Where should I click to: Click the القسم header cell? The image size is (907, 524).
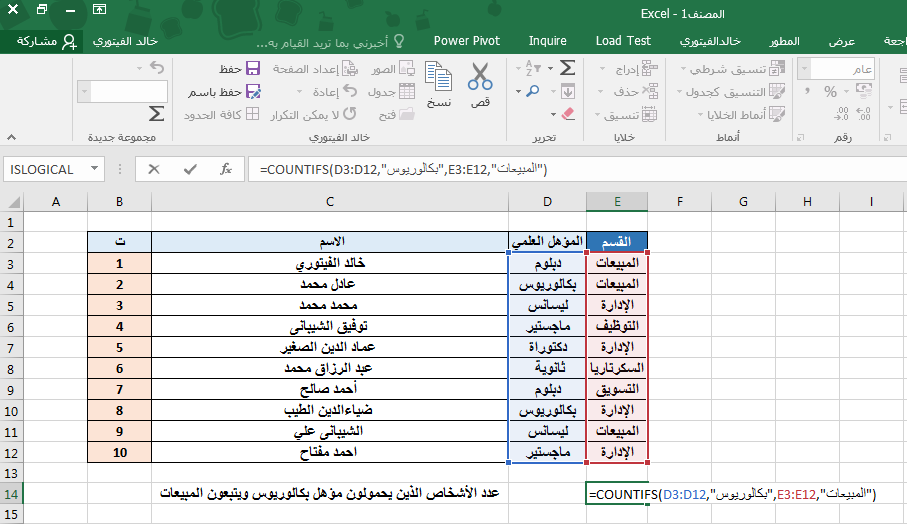pyautogui.click(x=617, y=242)
